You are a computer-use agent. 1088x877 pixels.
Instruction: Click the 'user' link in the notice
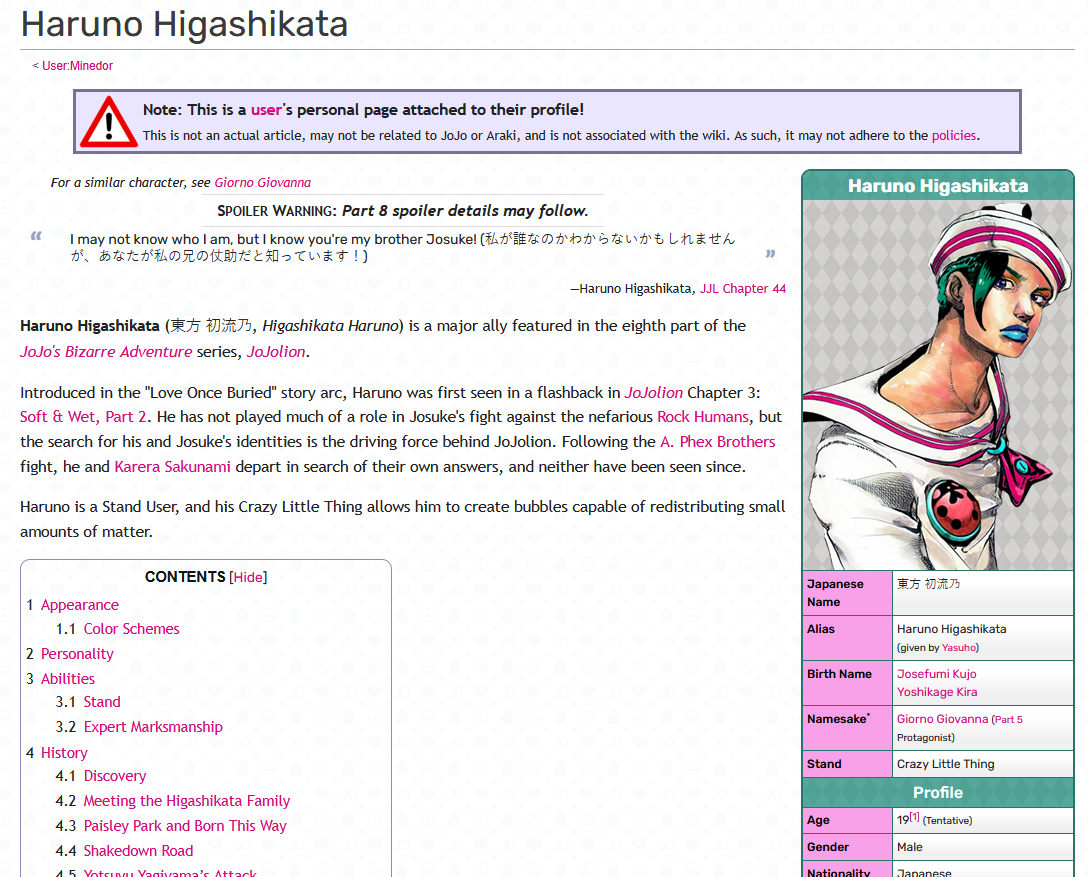coord(266,110)
